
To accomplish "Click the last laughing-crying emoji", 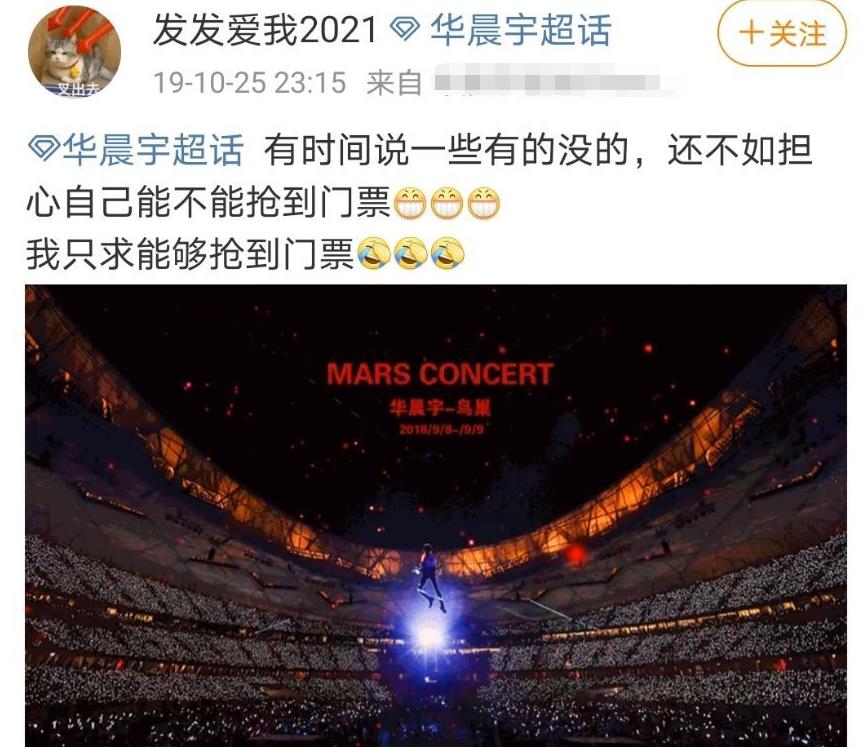I will click(447, 254).
